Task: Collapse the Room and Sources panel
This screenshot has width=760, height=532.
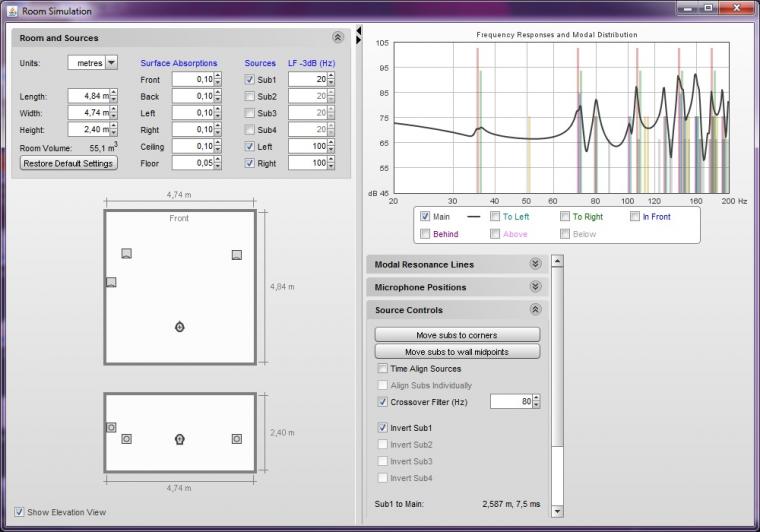Action: pyautogui.click(x=338, y=37)
